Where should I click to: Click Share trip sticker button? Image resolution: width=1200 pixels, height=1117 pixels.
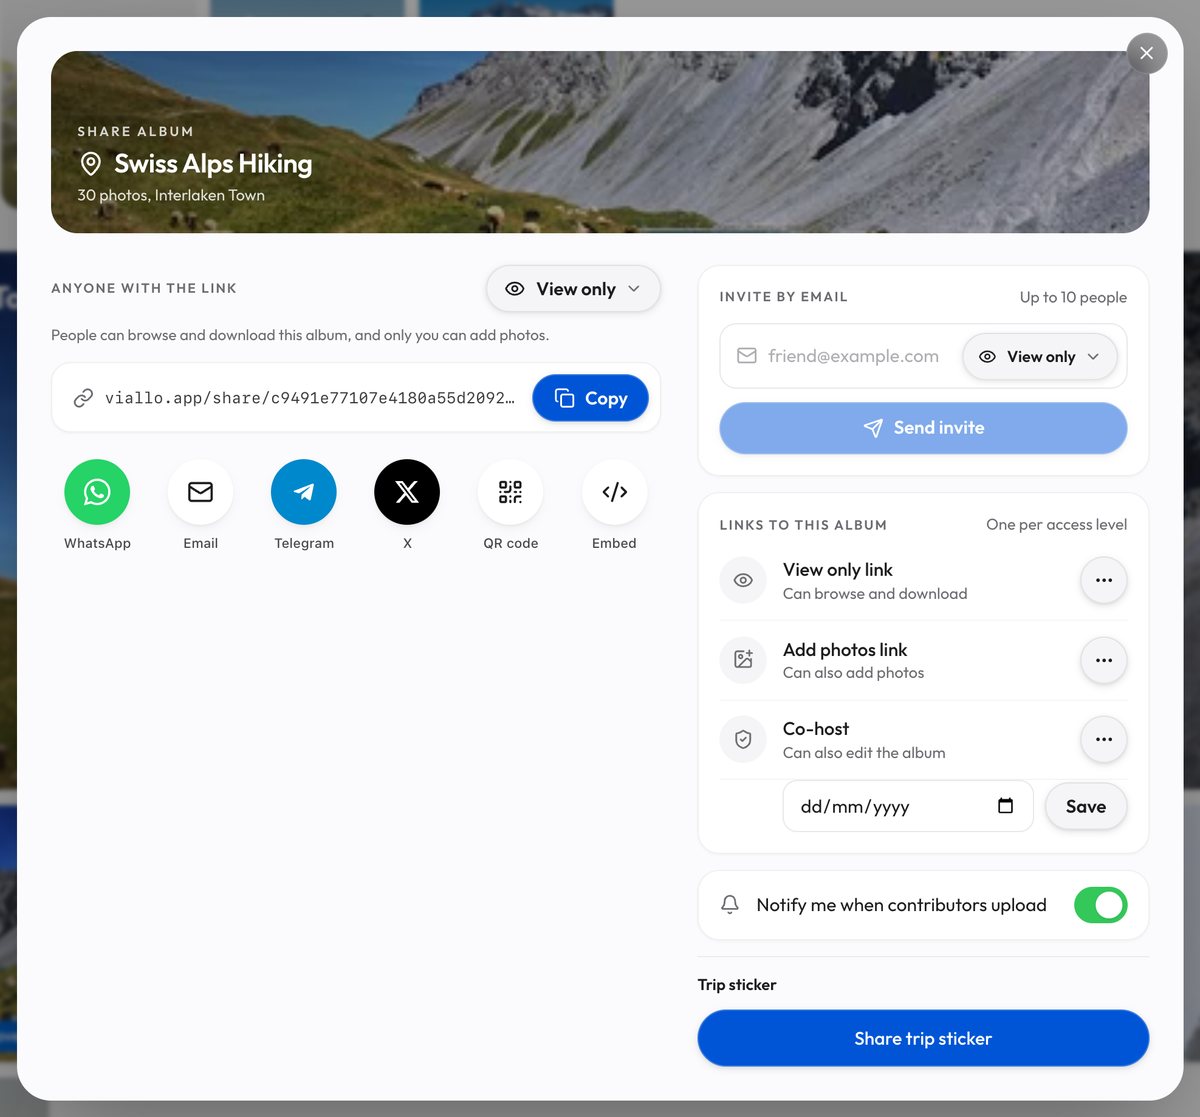point(923,1038)
